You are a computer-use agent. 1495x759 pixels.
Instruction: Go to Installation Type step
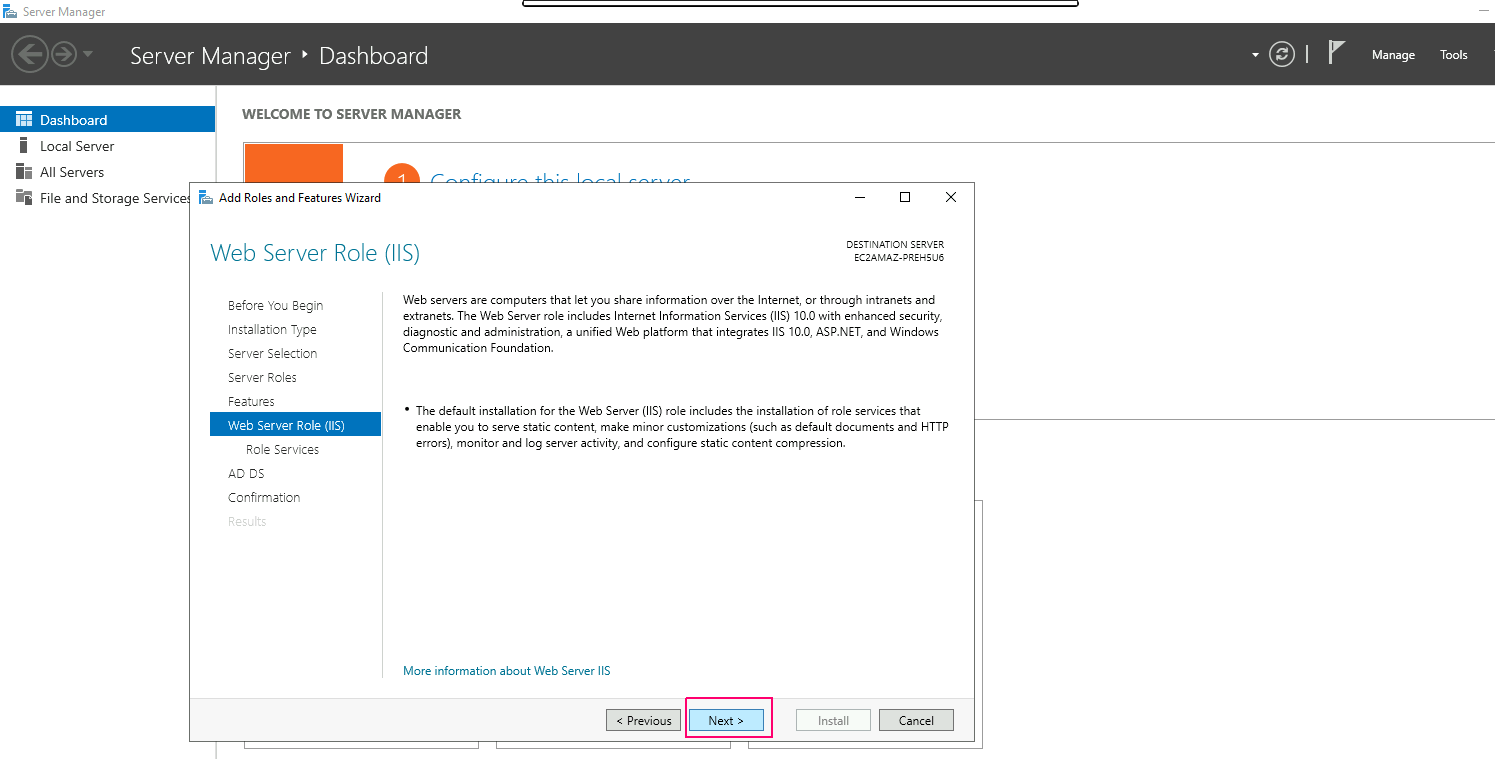click(272, 330)
